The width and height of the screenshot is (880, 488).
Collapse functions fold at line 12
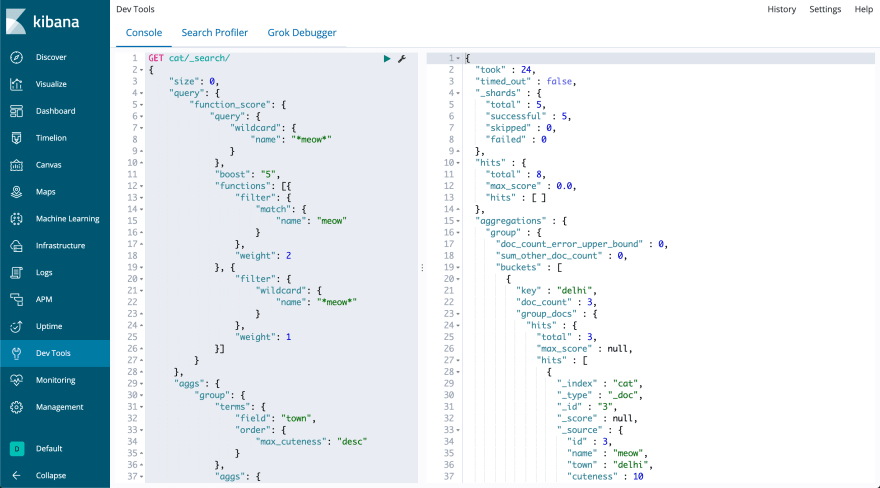coord(141,186)
